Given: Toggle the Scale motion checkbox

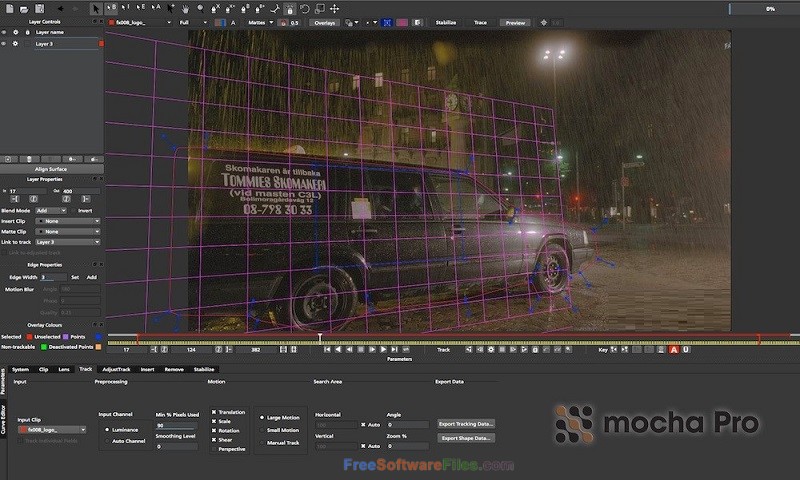Looking at the screenshot, I should (x=214, y=421).
